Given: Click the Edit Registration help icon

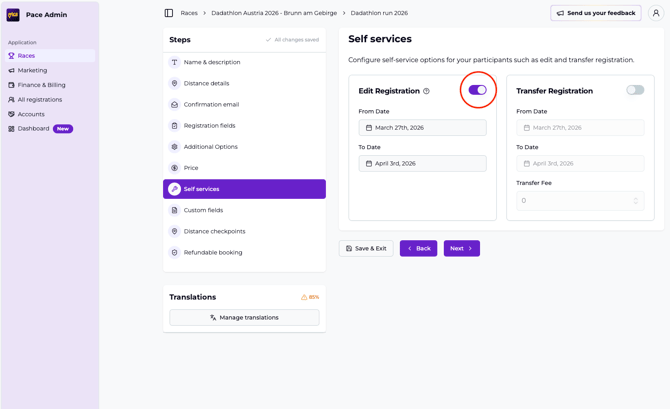Looking at the screenshot, I should point(426,91).
